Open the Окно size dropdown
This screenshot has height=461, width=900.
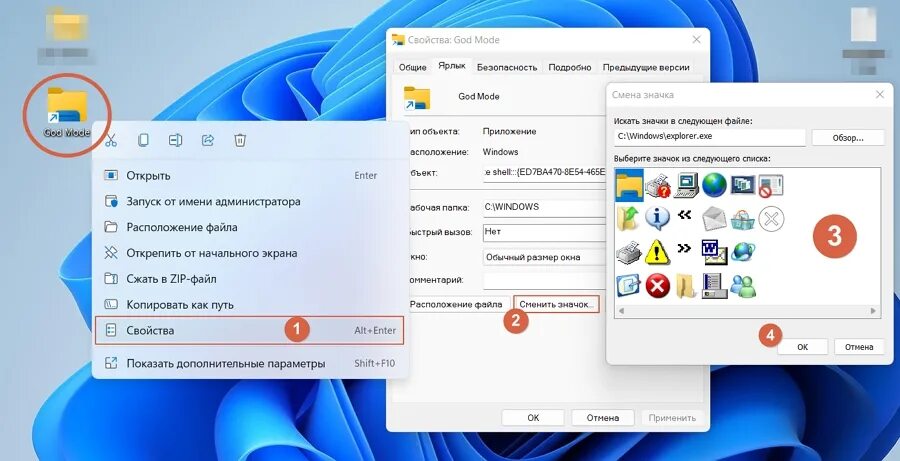[x=545, y=258]
